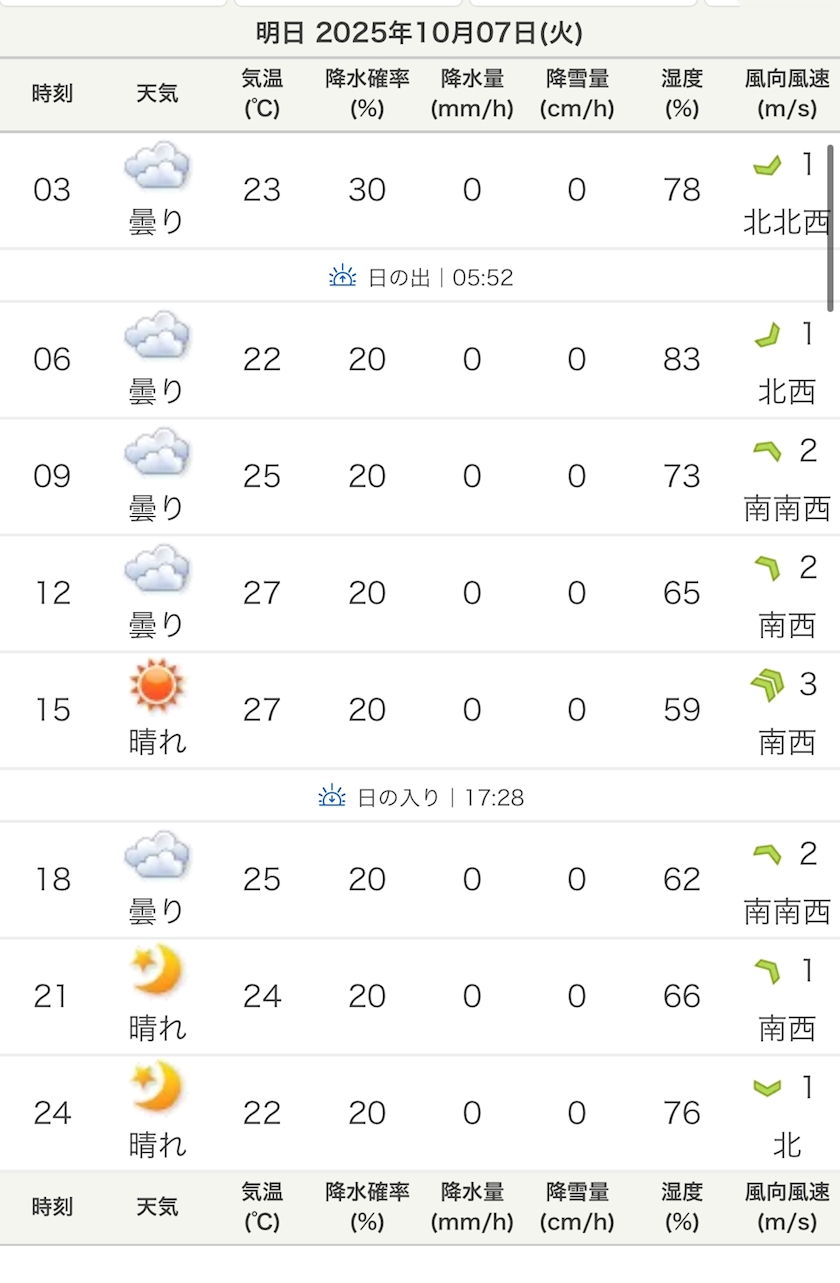
Task: Click the top 風向風速 (m/s) column header
Action: coord(787,94)
